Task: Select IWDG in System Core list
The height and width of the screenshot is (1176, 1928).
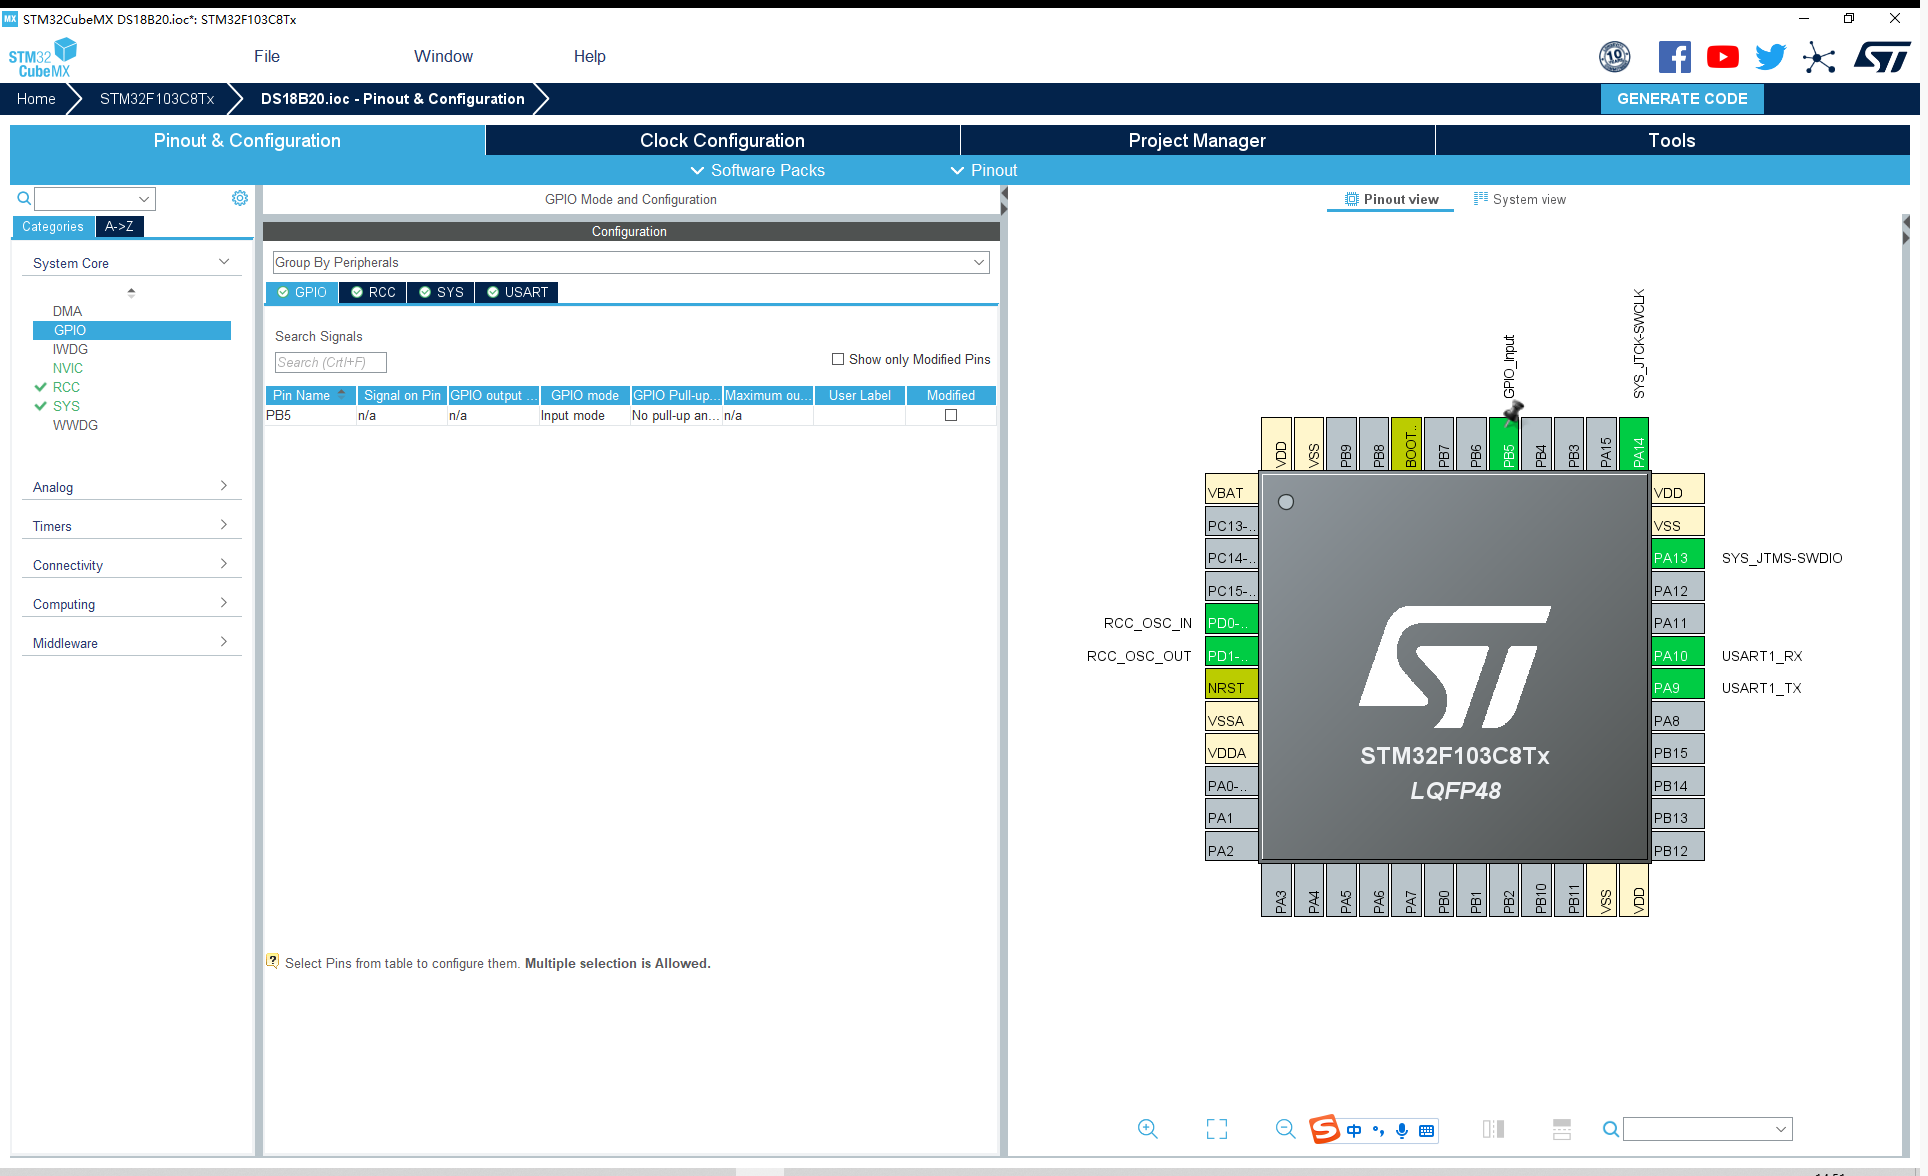Action: 70,349
